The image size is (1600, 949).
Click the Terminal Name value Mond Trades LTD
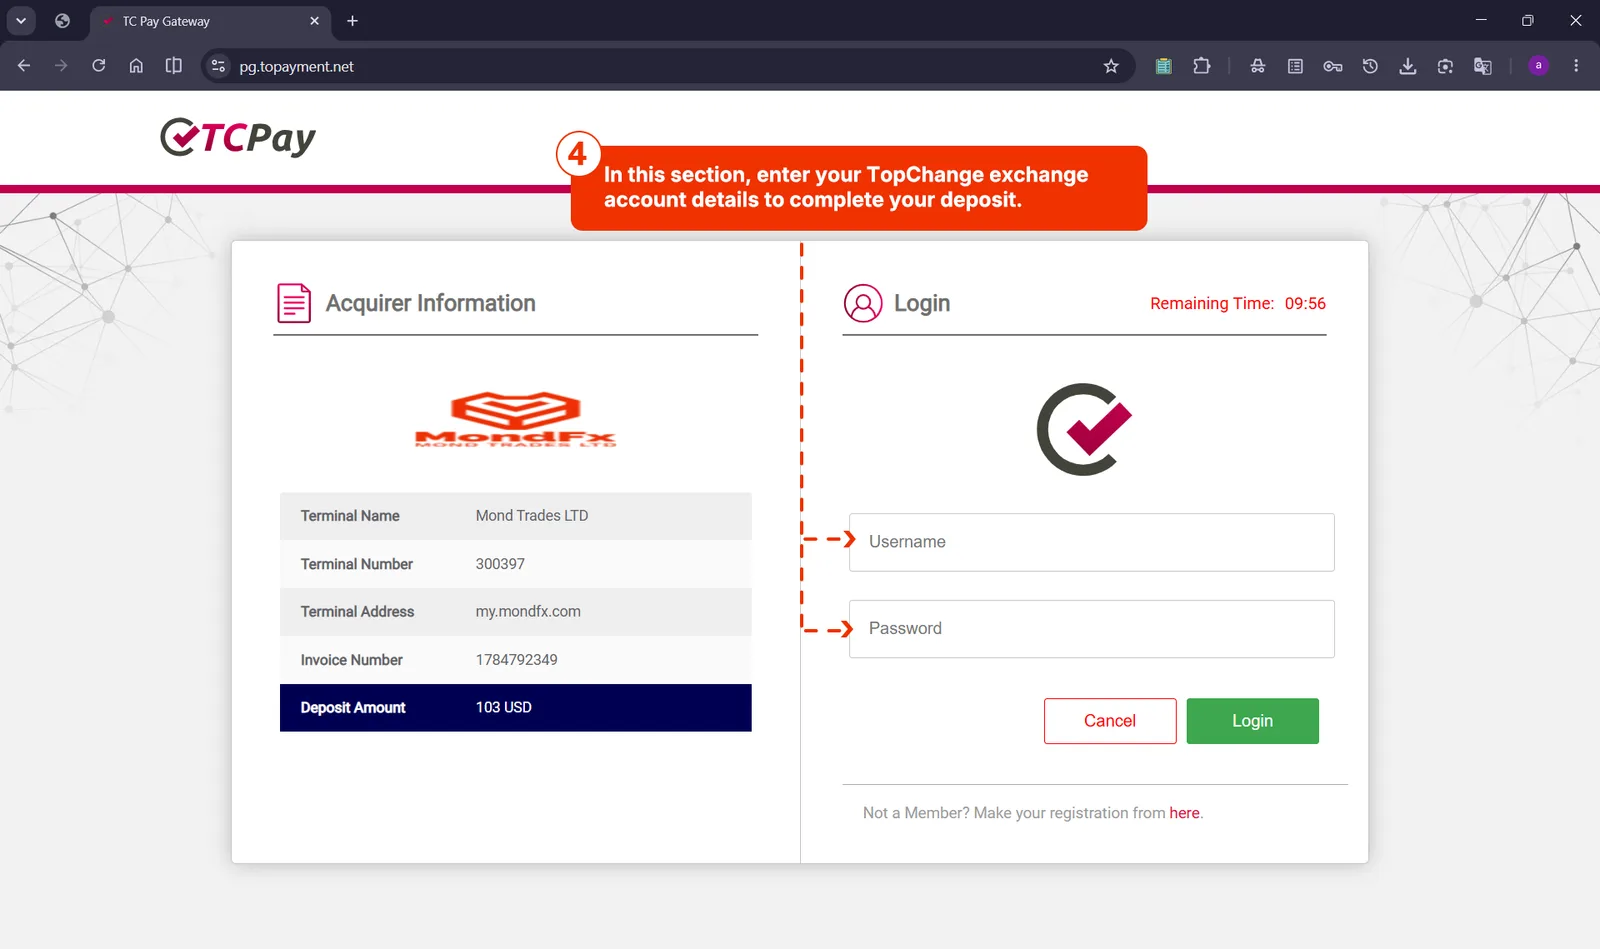tap(532, 516)
